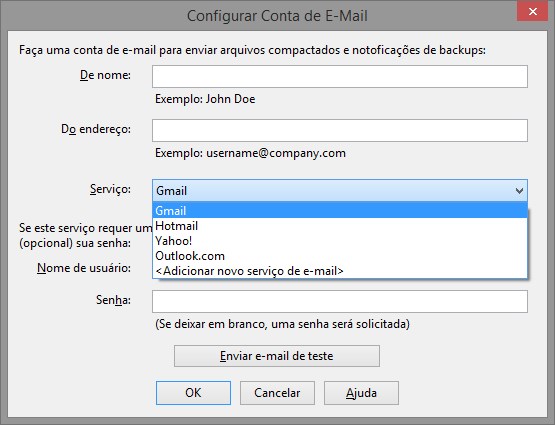
Task: Click the De nome text field
Action: [x=340, y=76]
